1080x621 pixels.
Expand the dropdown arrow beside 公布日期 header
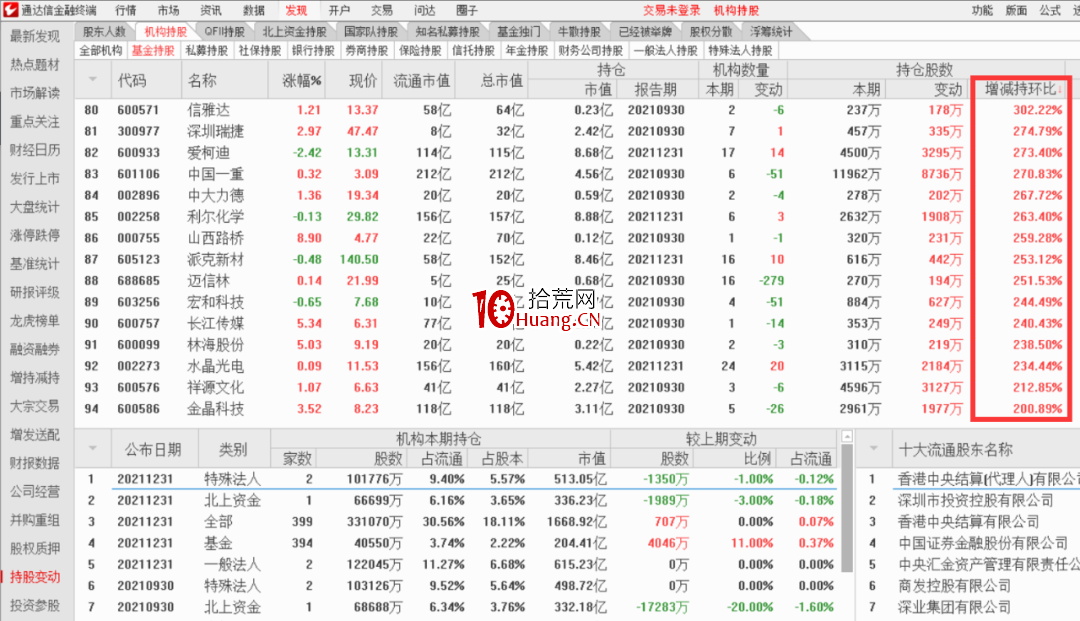93,448
